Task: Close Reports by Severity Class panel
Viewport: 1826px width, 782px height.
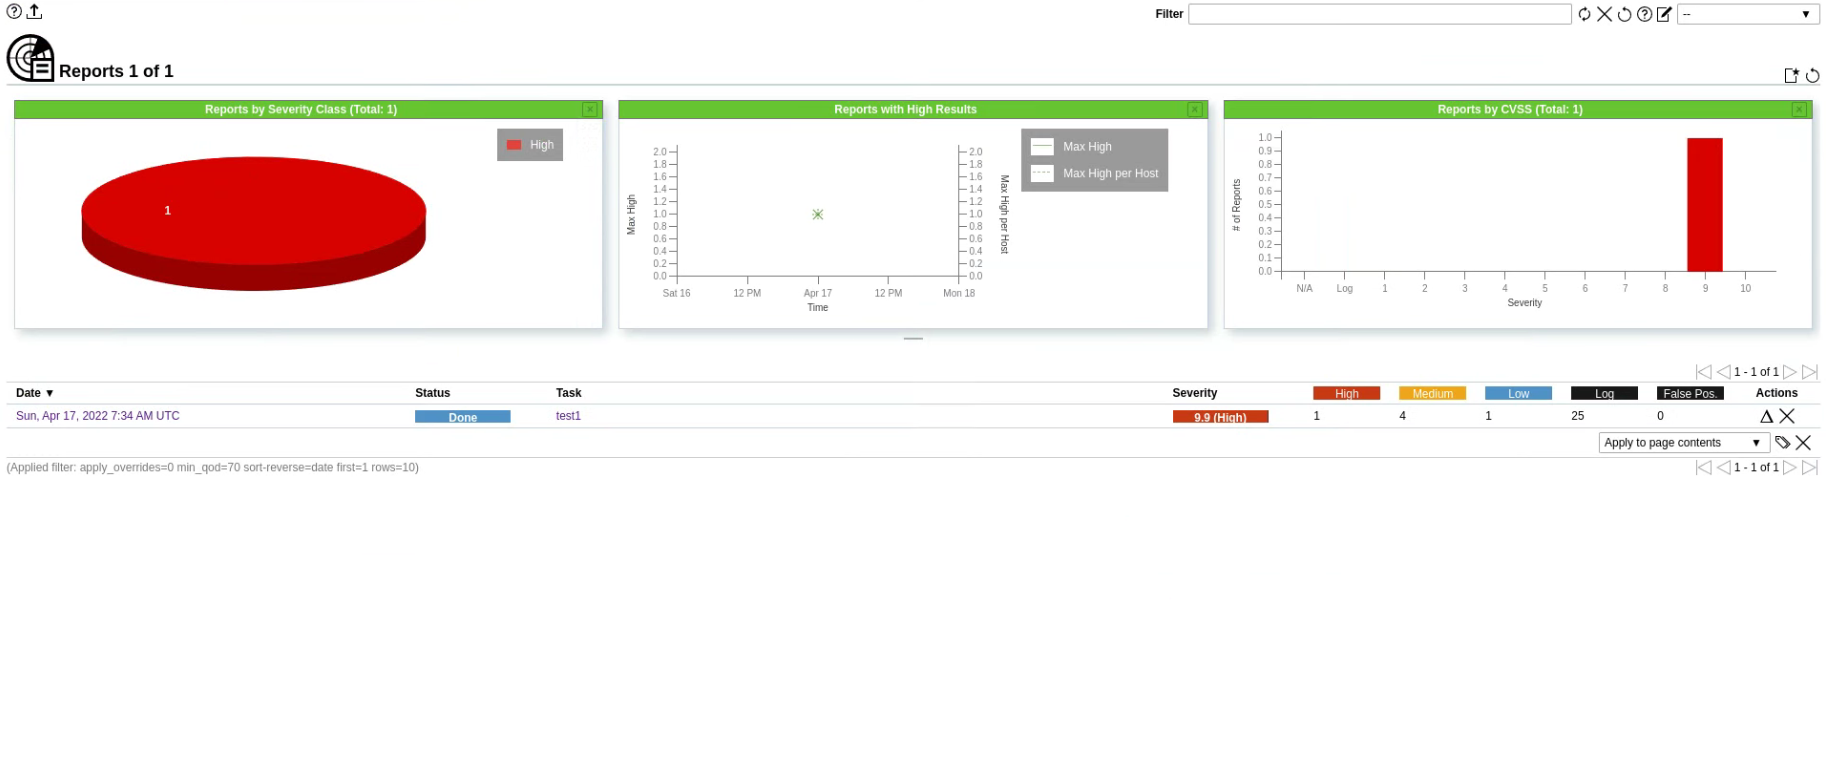Action: 590,109
